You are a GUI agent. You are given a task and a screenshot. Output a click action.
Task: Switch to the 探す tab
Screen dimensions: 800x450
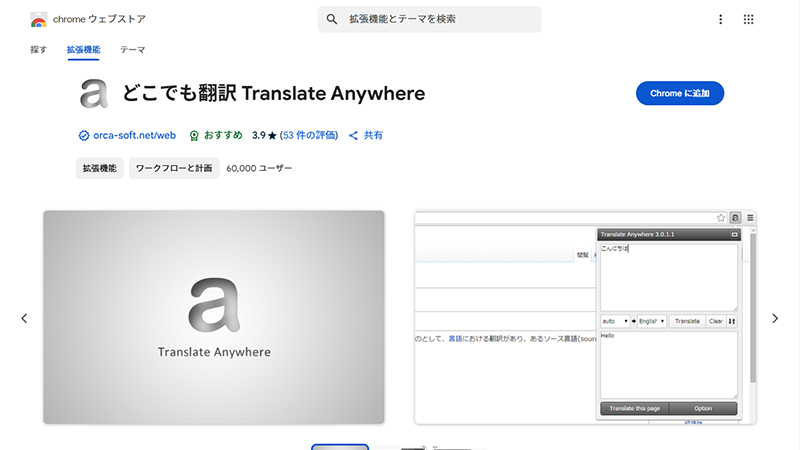(x=39, y=49)
